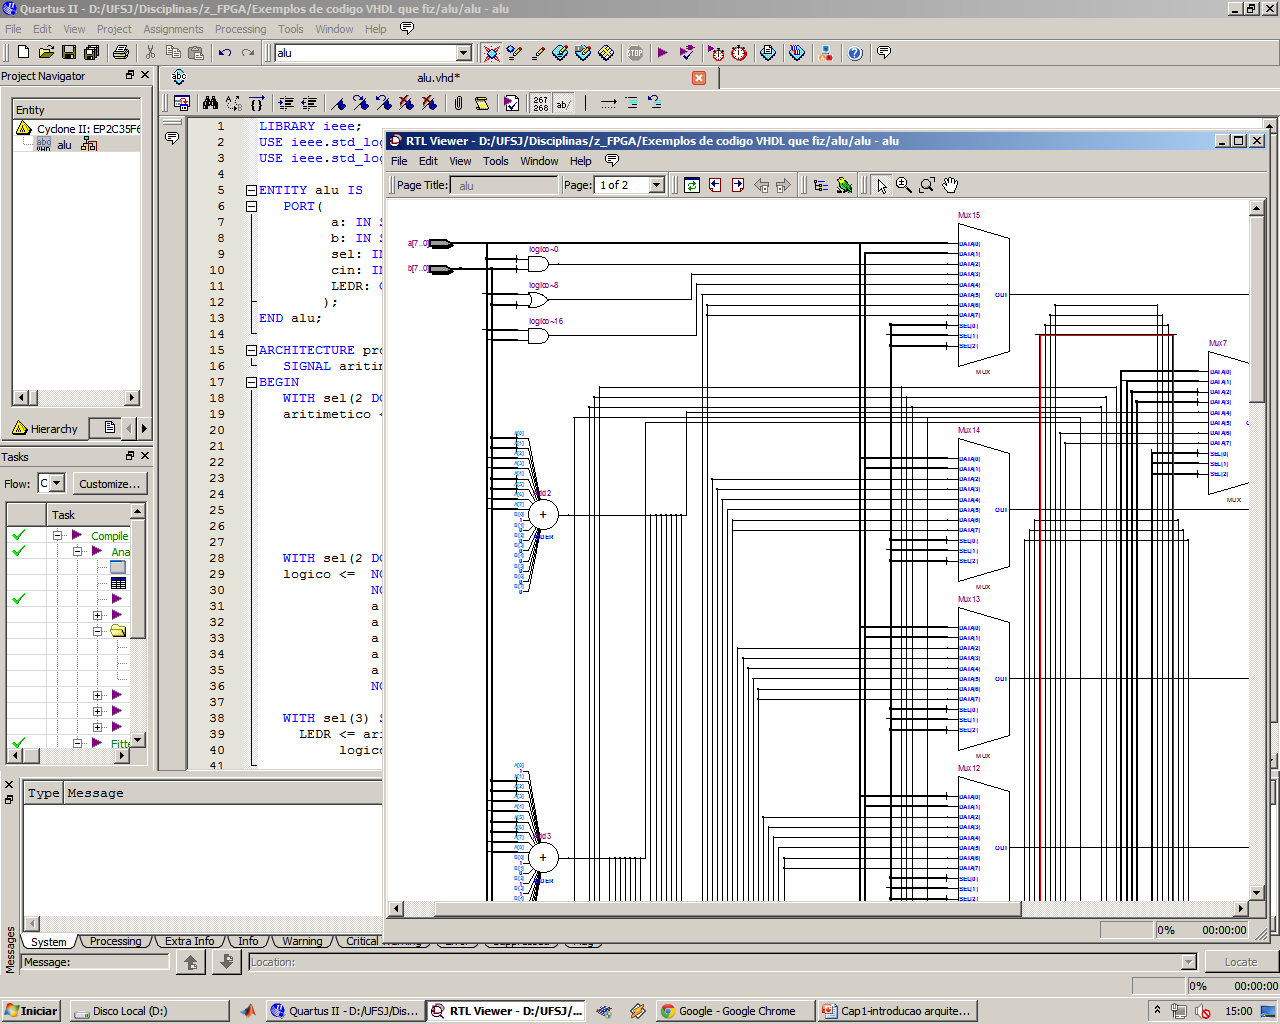Screen dimensions: 1280x1024
Task: Click the next page icon in RTL Viewer
Action: point(738,185)
